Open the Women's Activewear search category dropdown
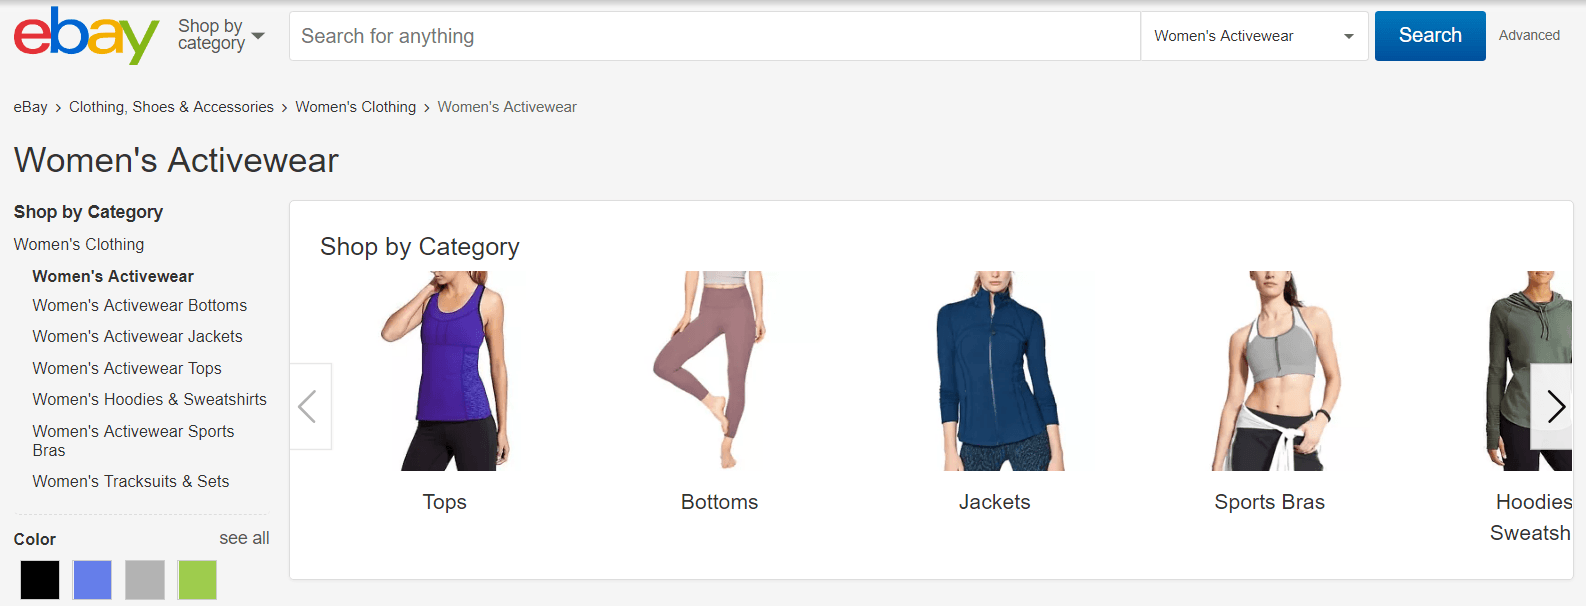This screenshot has width=1586, height=606. click(1254, 36)
